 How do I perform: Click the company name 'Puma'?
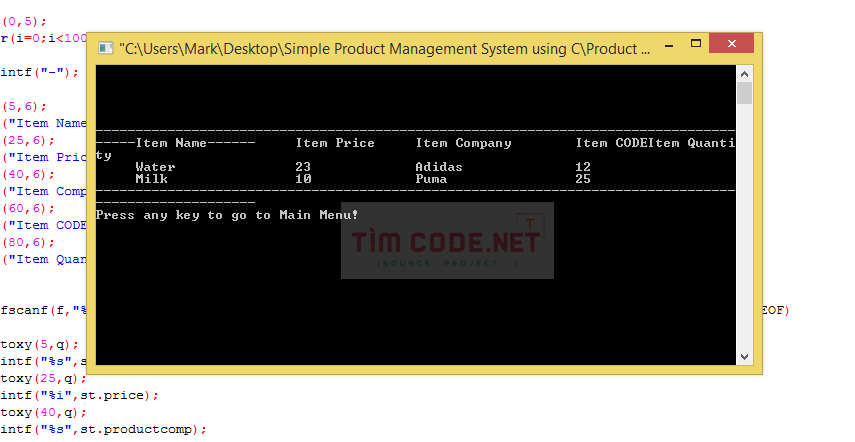point(431,179)
